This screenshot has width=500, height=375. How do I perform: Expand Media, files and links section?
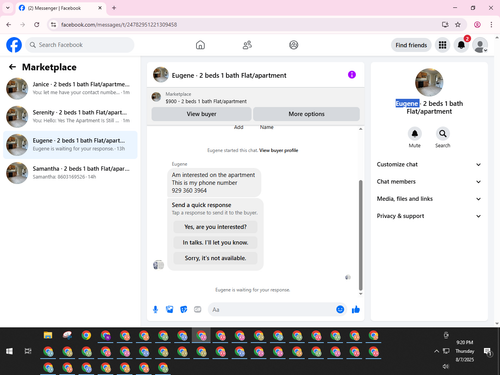[x=429, y=199]
